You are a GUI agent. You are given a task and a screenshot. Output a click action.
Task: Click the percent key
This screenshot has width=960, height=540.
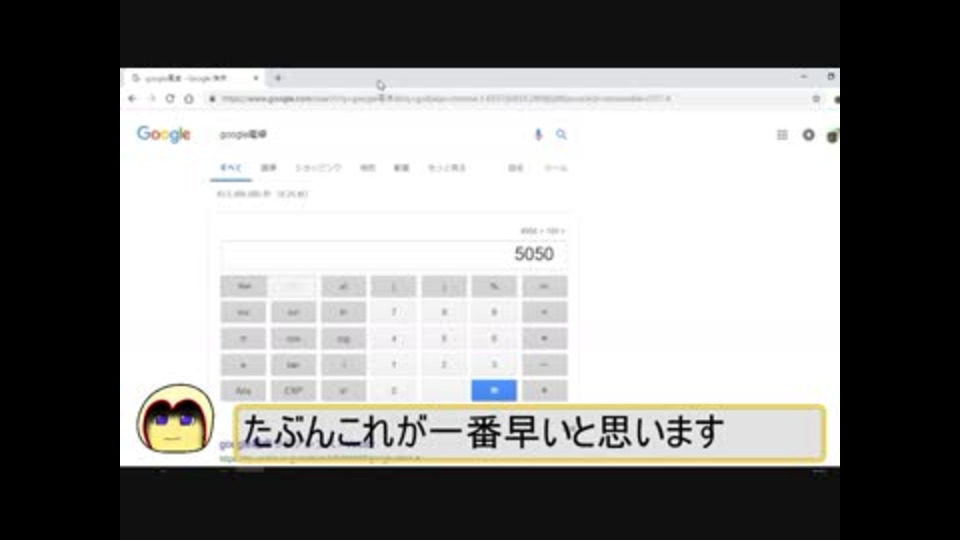pos(494,287)
